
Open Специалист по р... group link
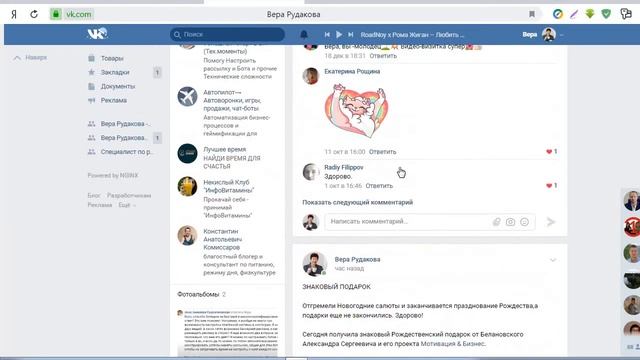click(x=126, y=151)
